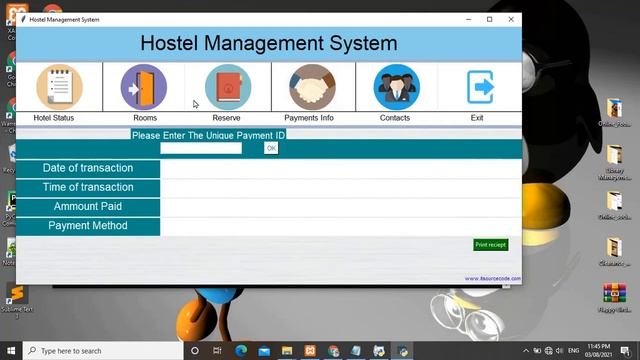This screenshot has width=640, height=360.
Task: Open the notification center icon
Action: (x=625, y=351)
